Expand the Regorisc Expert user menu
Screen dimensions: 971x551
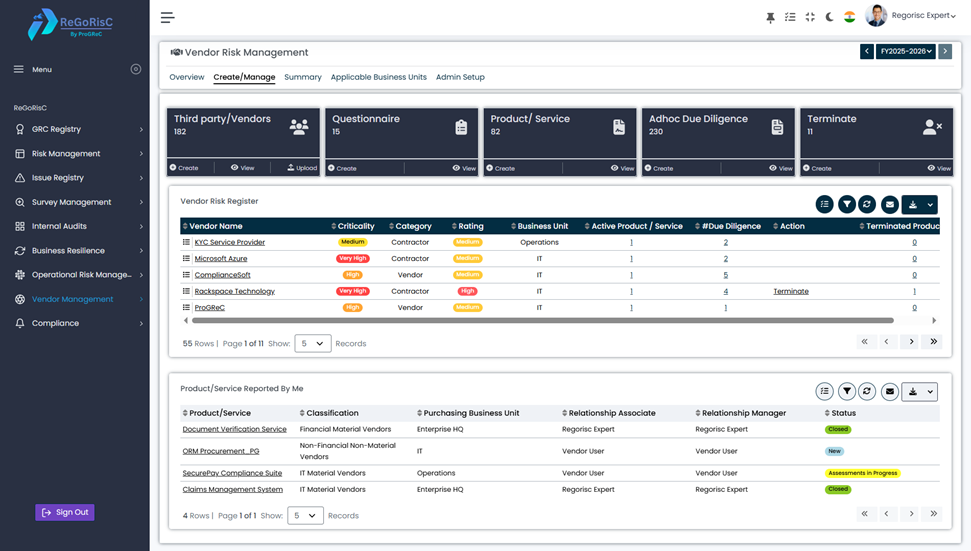pyautogui.click(x=922, y=16)
